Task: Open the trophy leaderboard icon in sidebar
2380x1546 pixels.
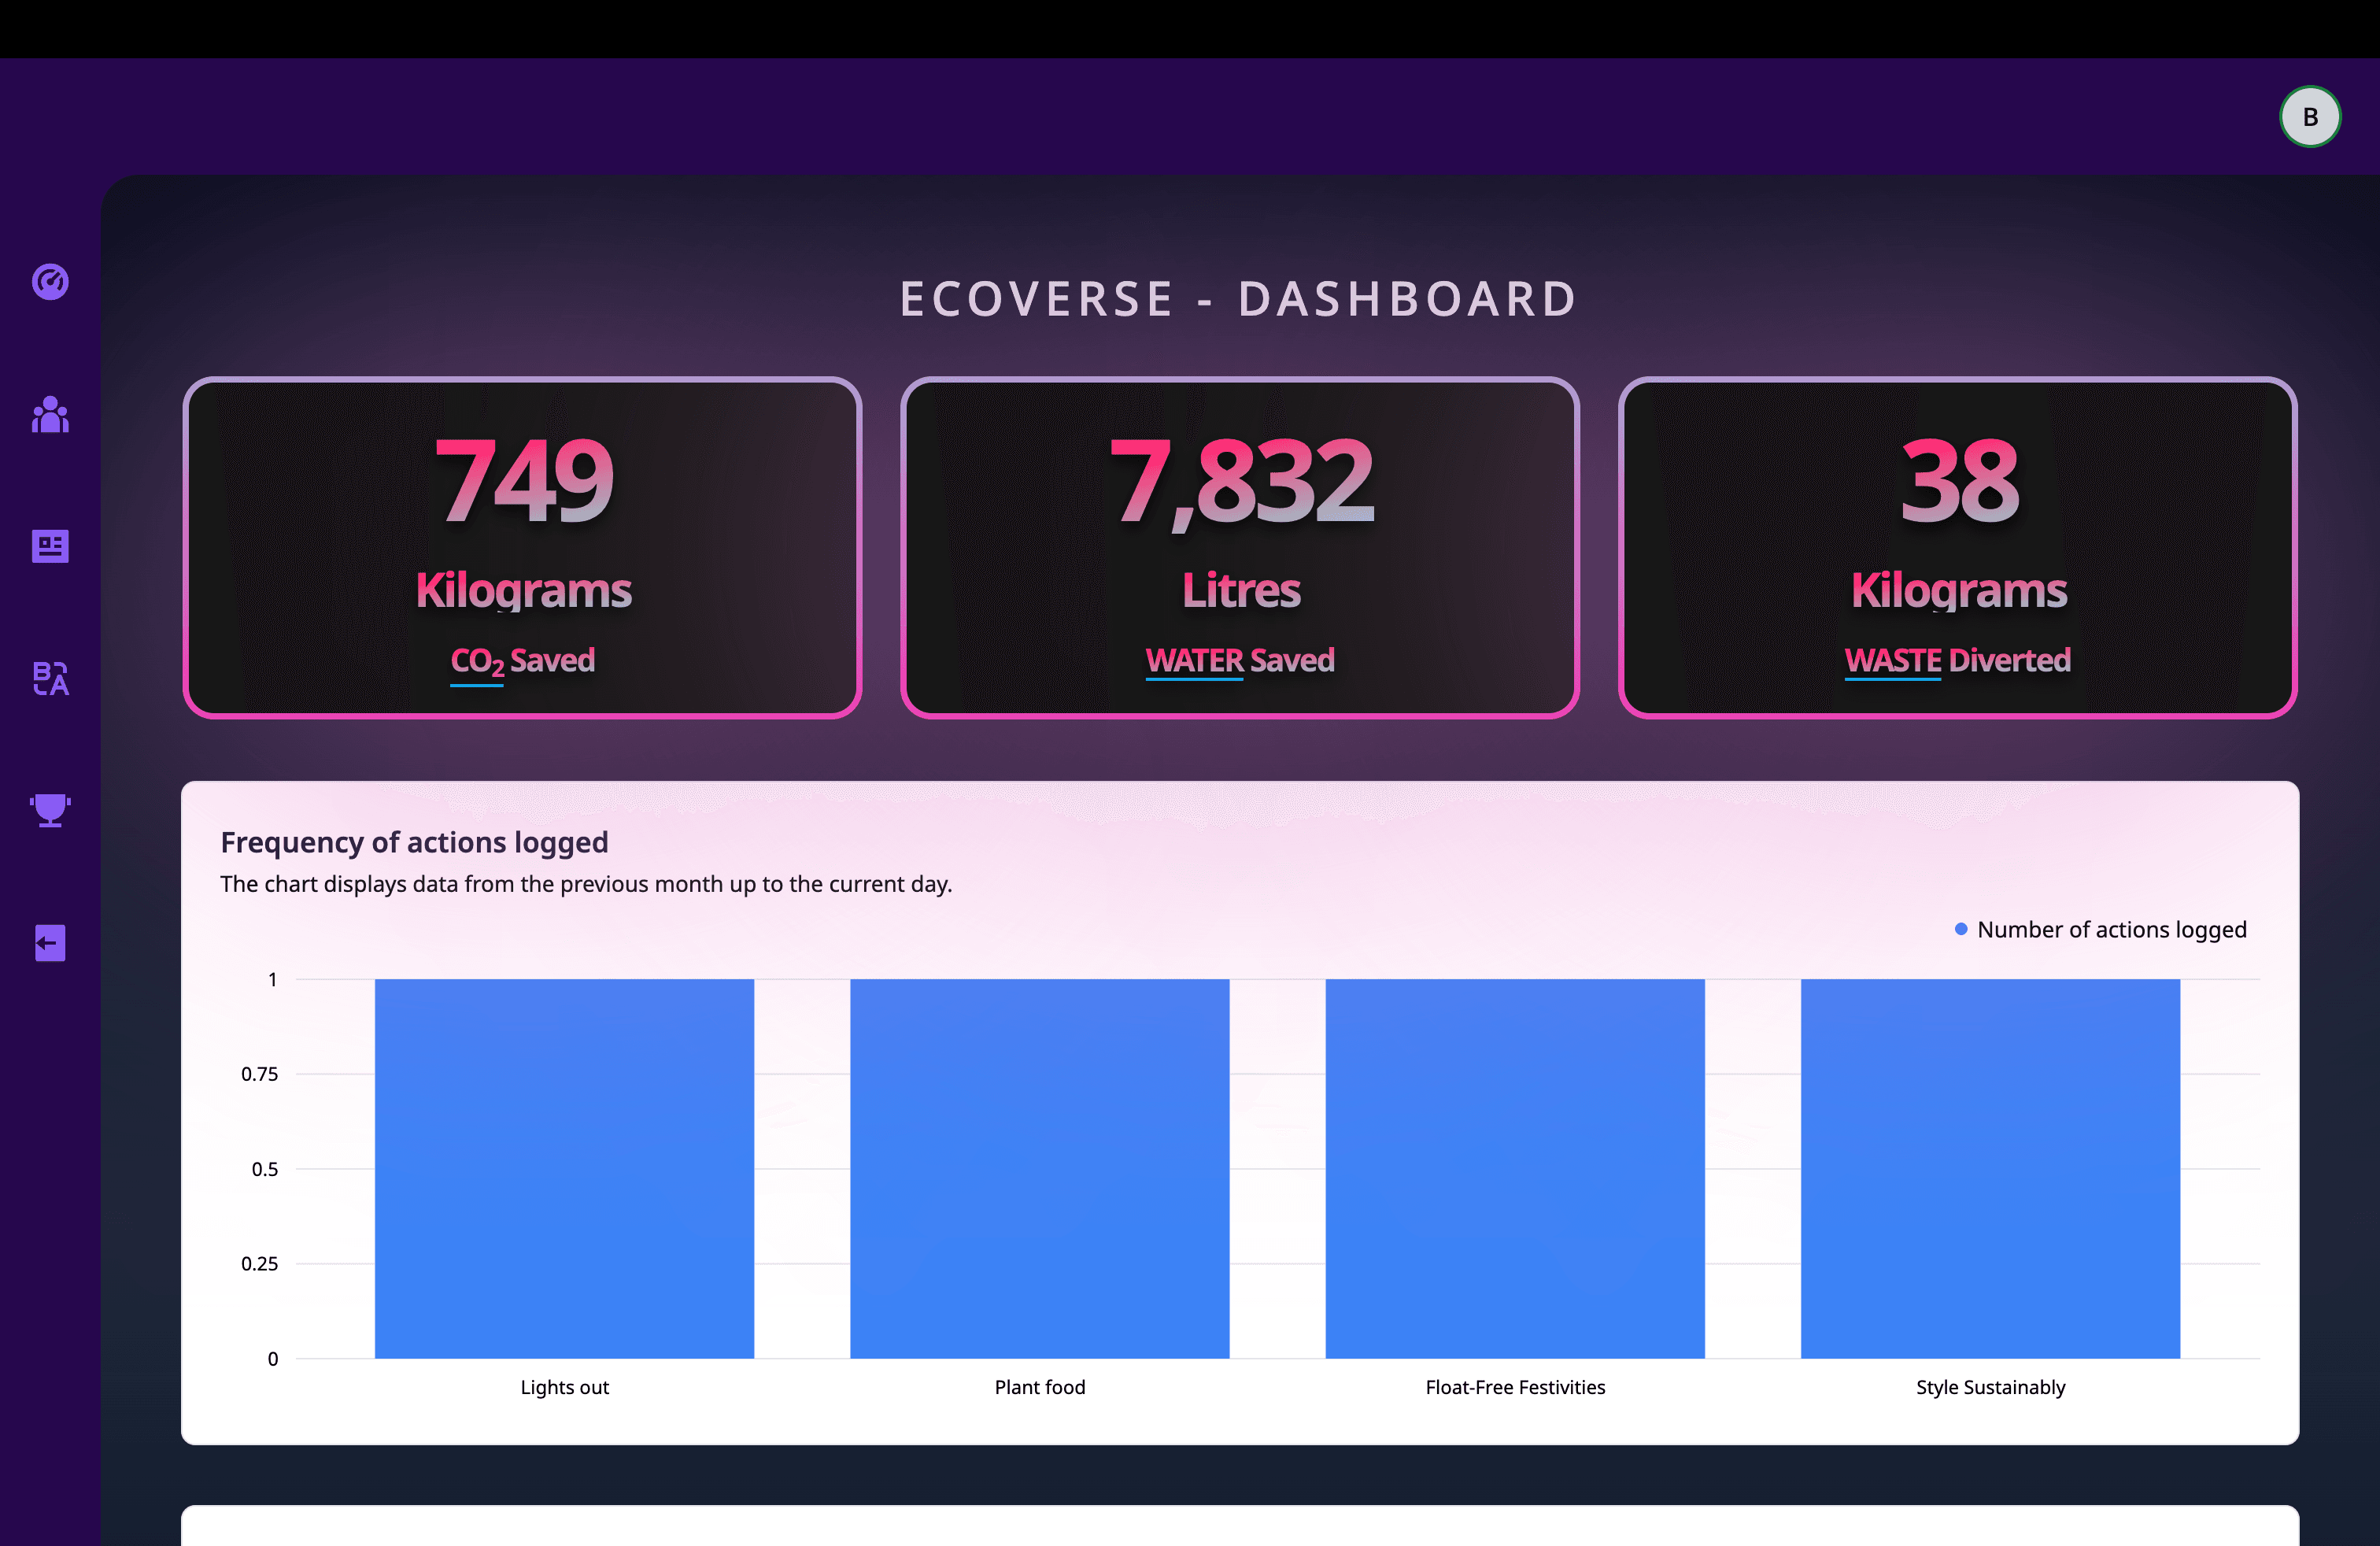Action: 50,810
